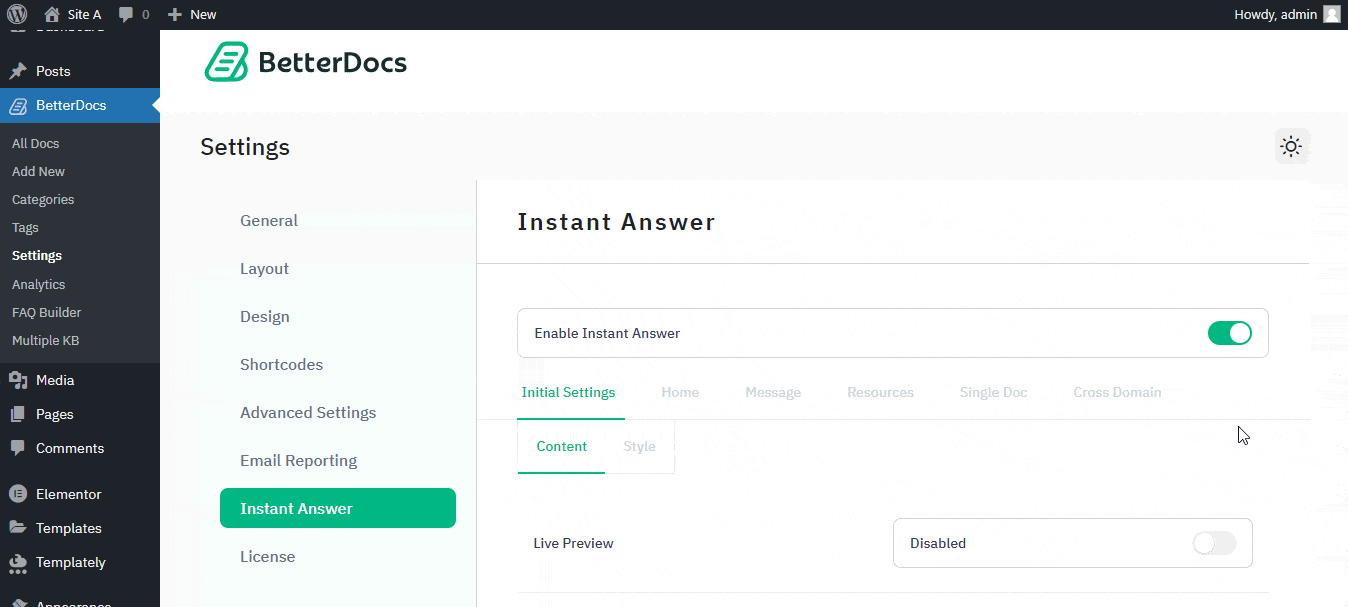Image resolution: width=1348 pixels, height=607 pixels.
Task: Disable the Enable Instant Answer toggle
Action: pyautogui.click(x=1229, y=332)
